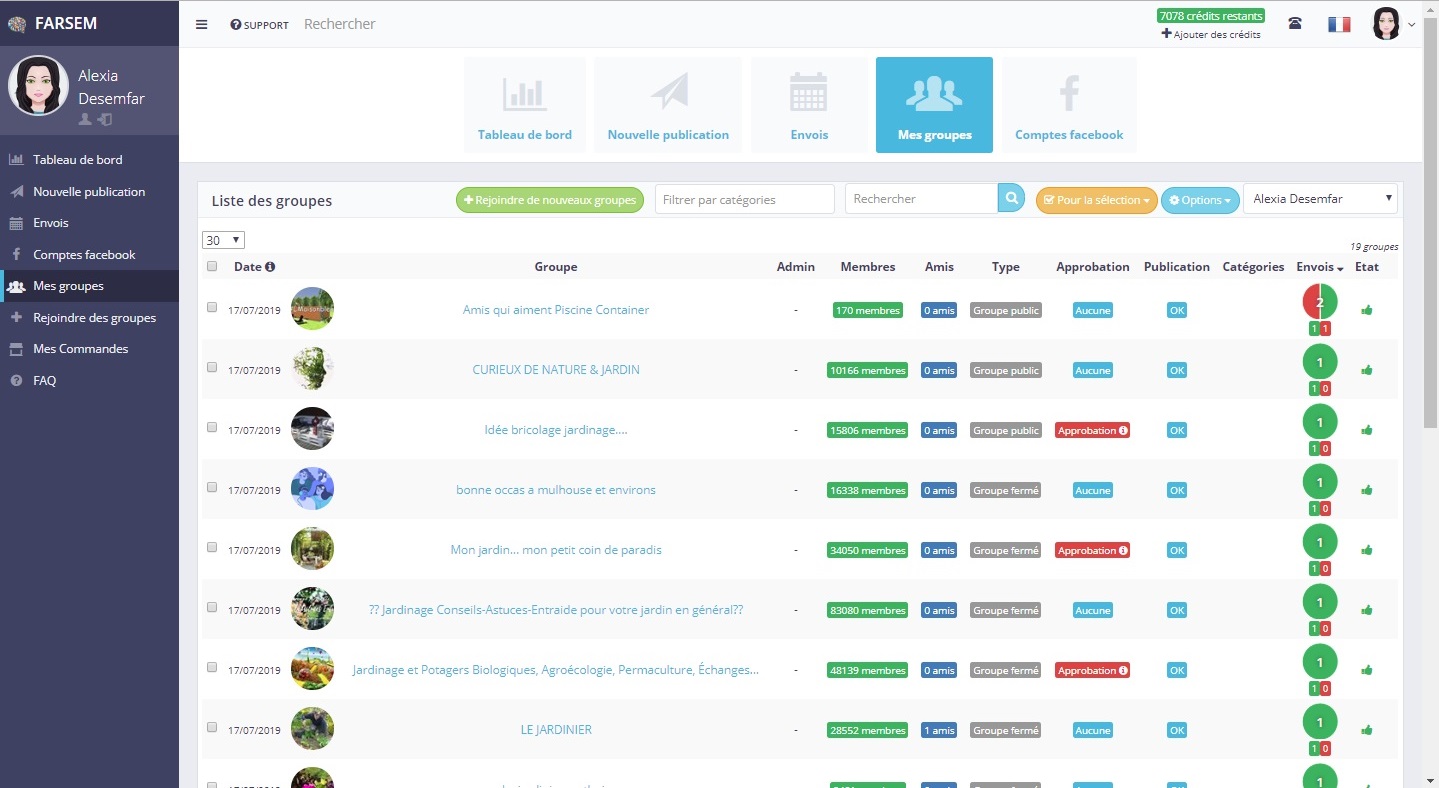
Task: Click the phone icon in top bar
Action: (1295, 24)
